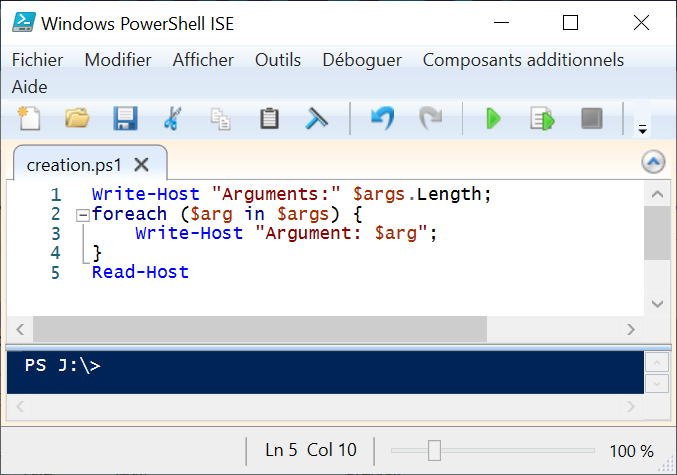
Task: Collapse the script pane using round chevron button
Action: [653, 162]
